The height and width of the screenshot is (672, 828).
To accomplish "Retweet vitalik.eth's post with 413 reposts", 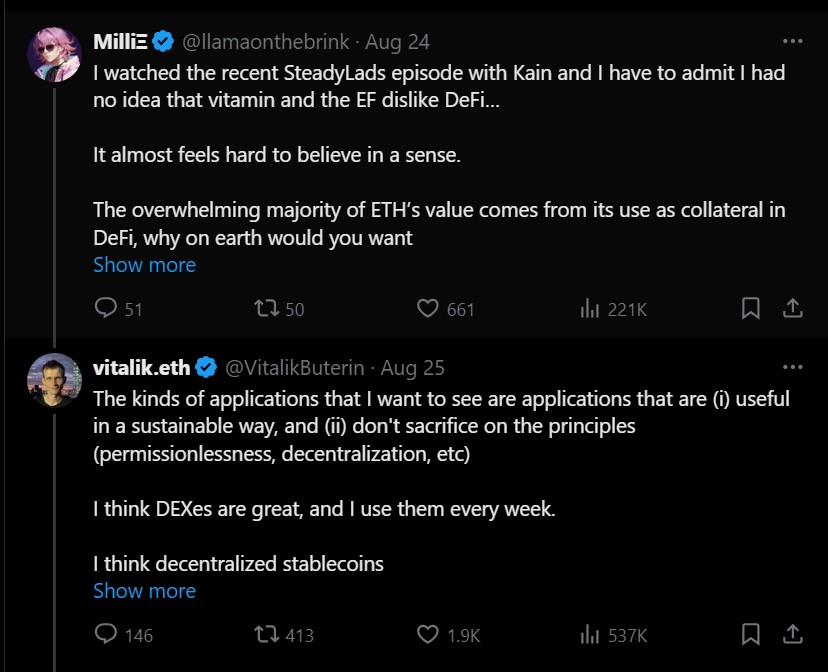I will [x=267, y=634].
